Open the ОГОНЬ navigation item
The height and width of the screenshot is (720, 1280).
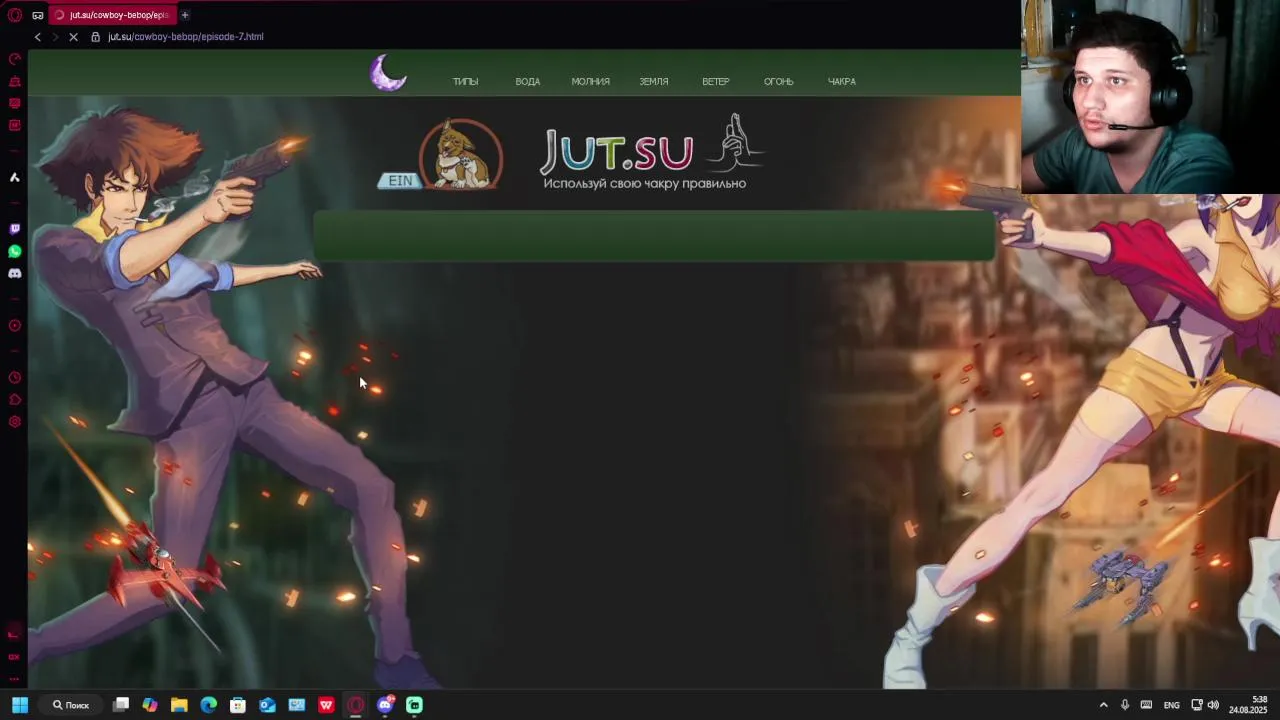point(778,82)
